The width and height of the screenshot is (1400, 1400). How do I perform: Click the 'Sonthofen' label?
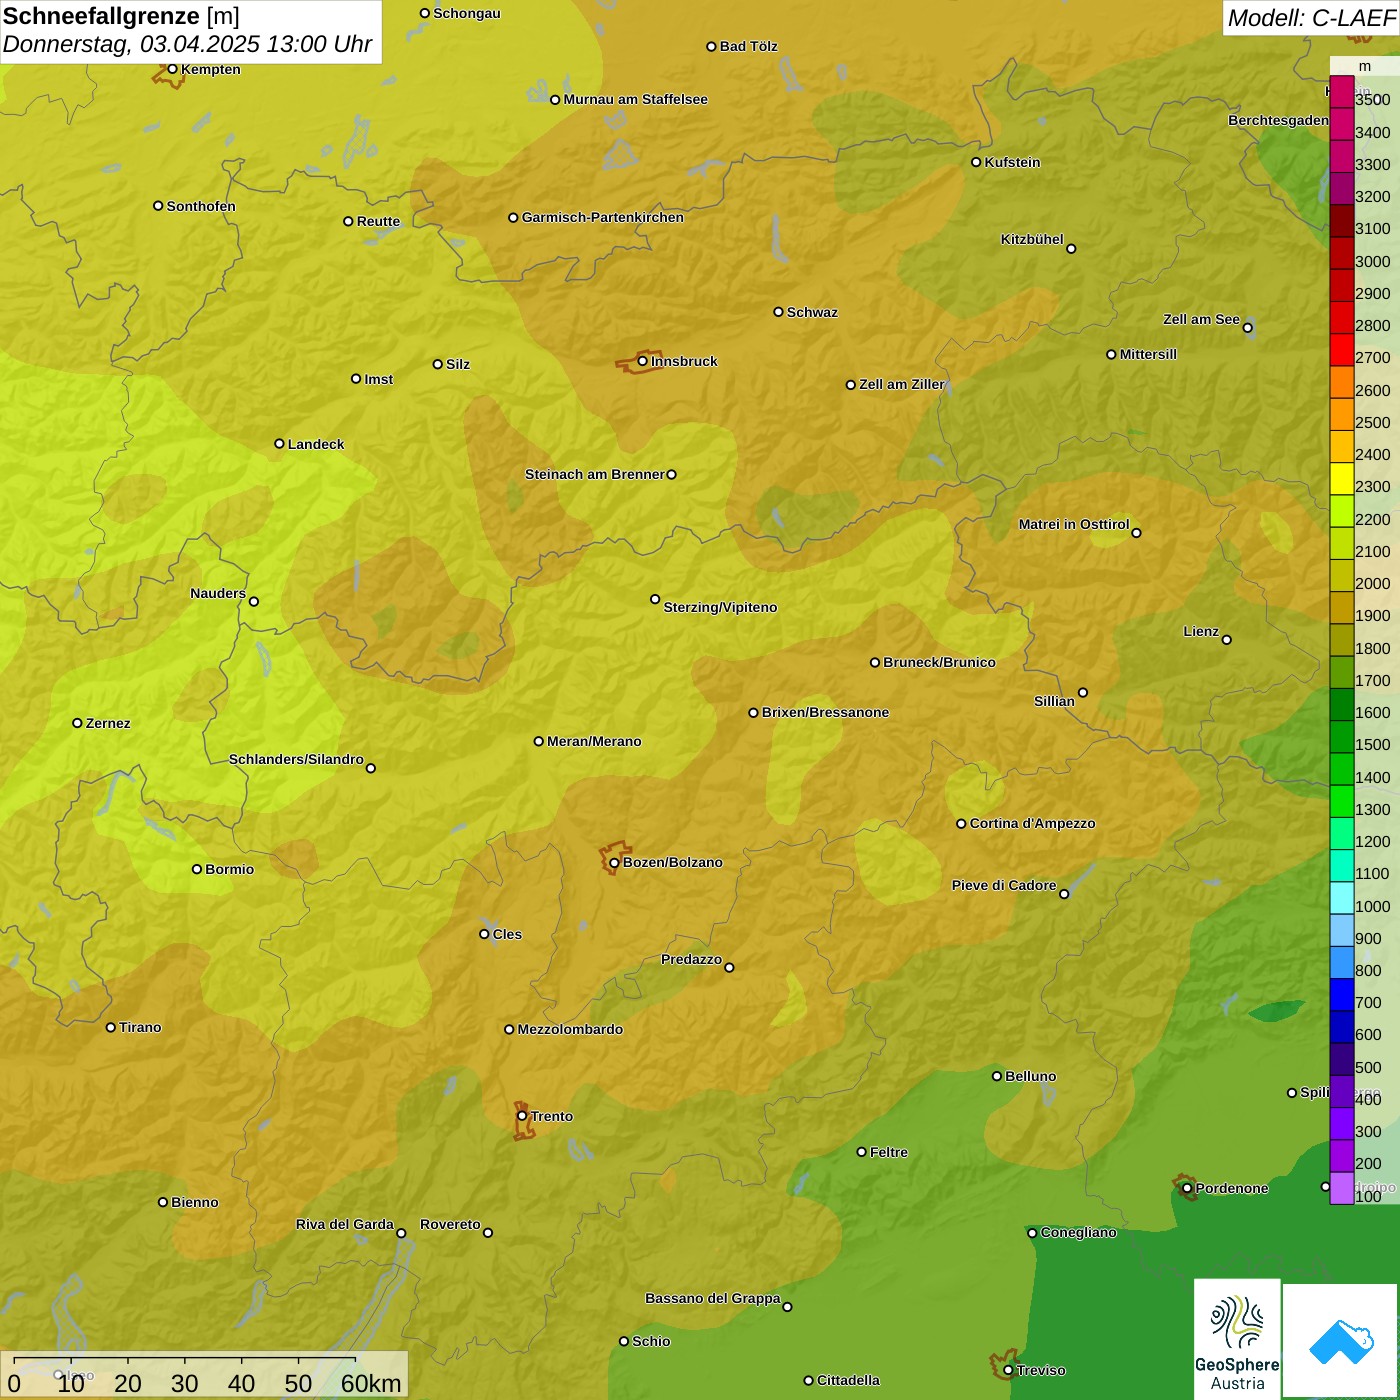(201, 206)
